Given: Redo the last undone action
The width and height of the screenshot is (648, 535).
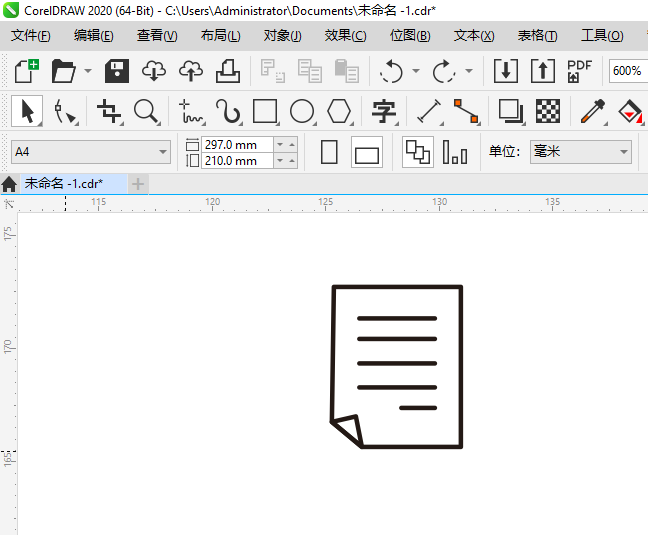Looking at the screenshot, I should pos(444,71).
